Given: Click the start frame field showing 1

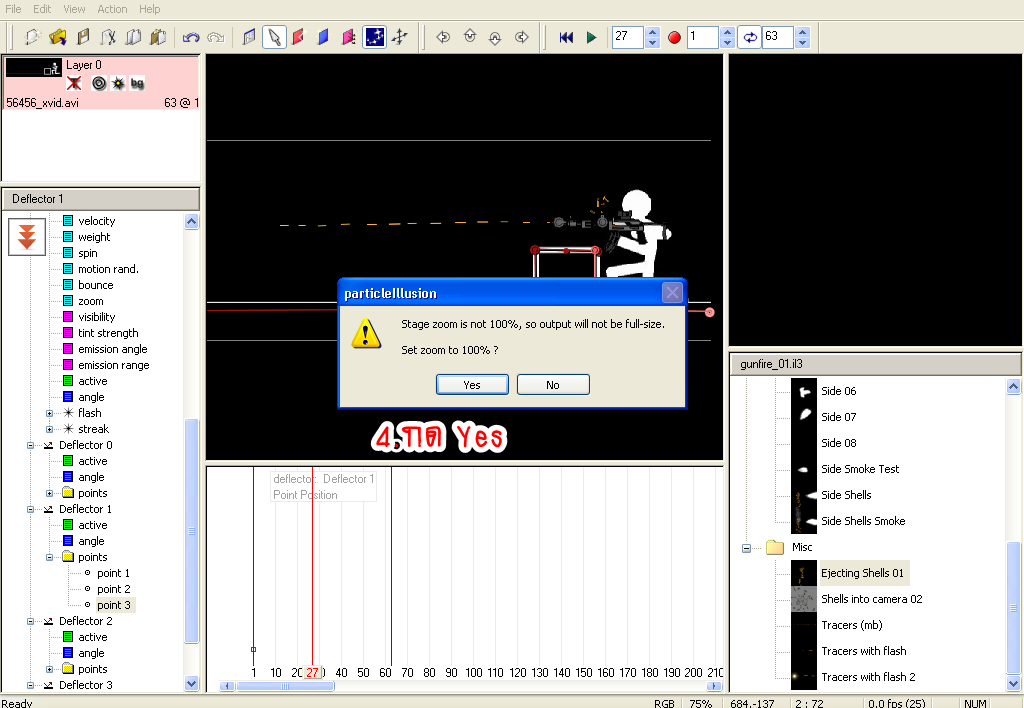Looking at the screenshot, I should (703, 37).
